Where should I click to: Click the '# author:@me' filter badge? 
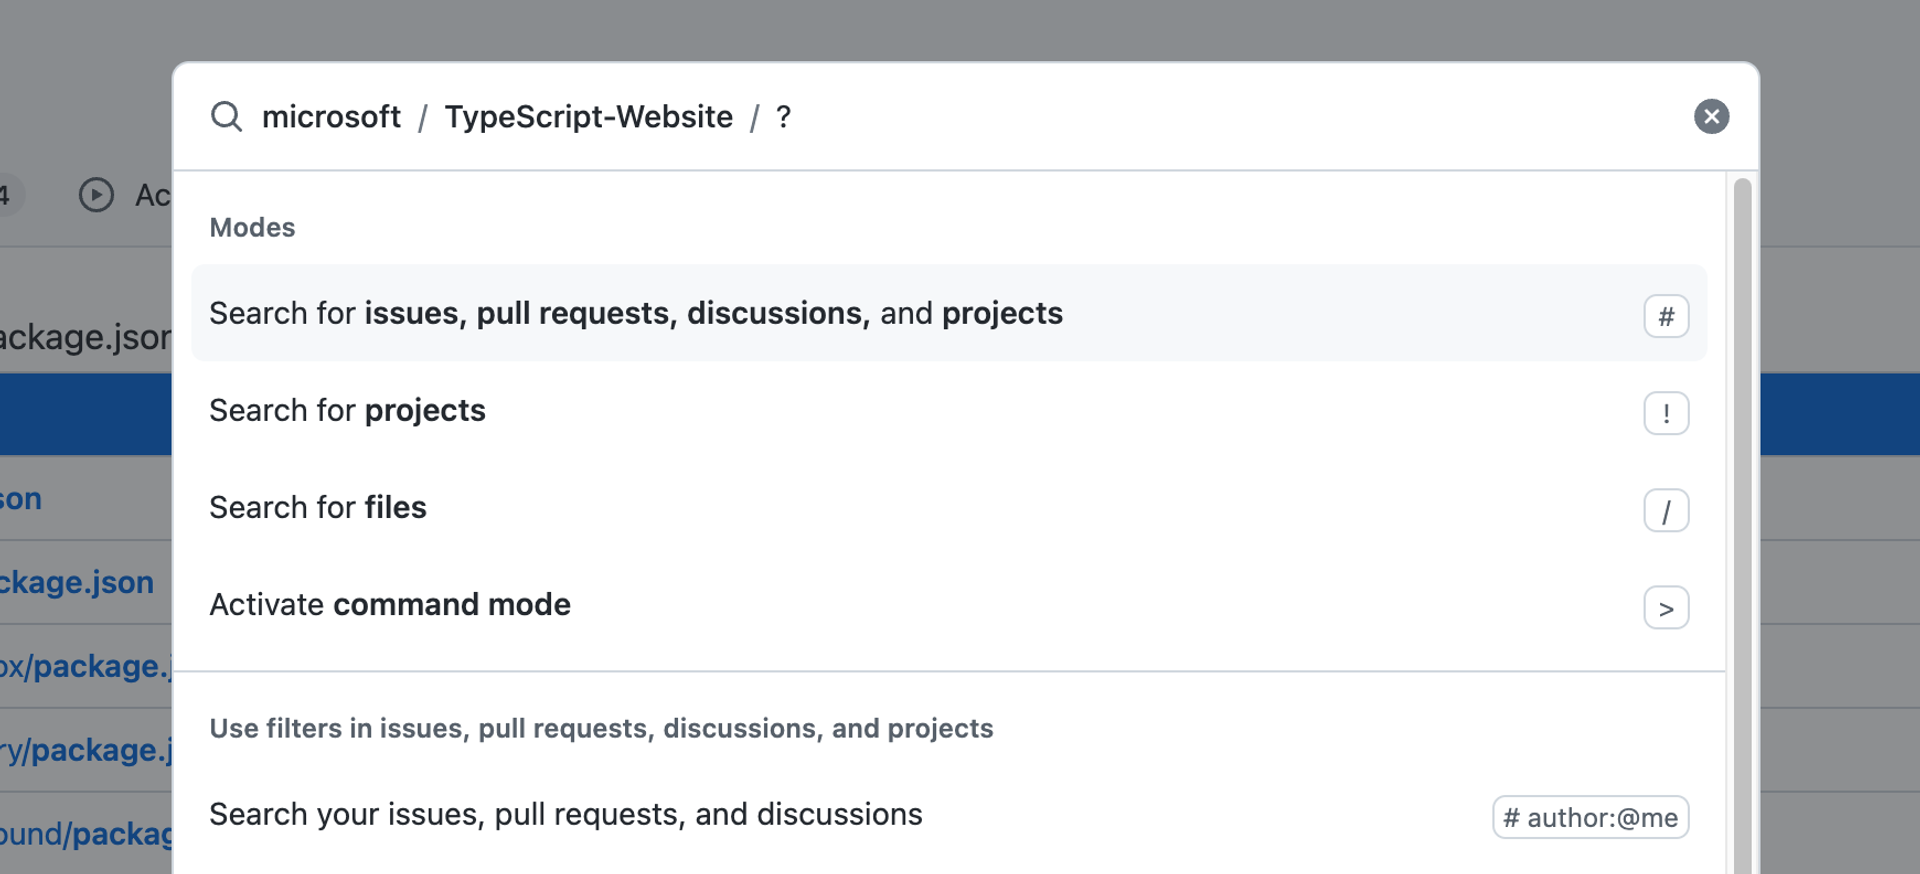[x=1590, y=817]
